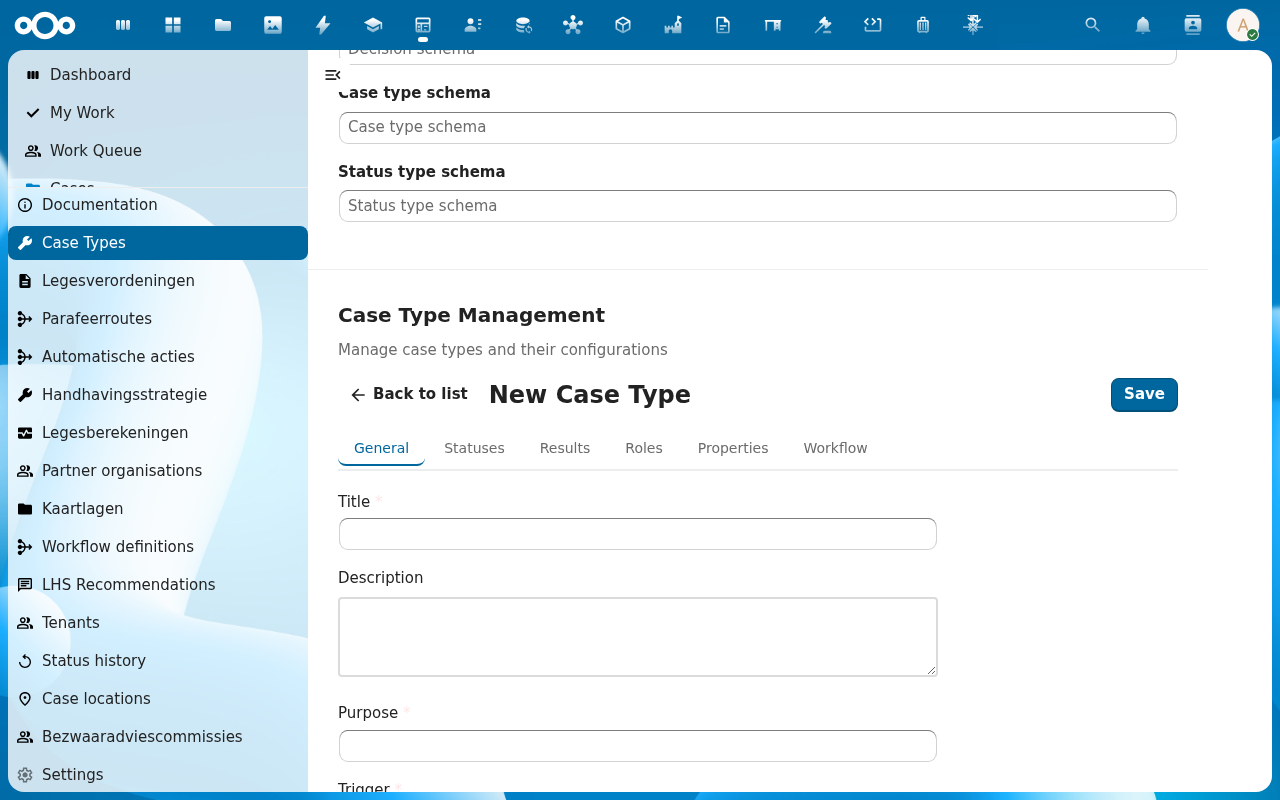The height and width of the screenshot is (800, 1280).
Task: Save the new case type
Action: (x=1144, y=395)
